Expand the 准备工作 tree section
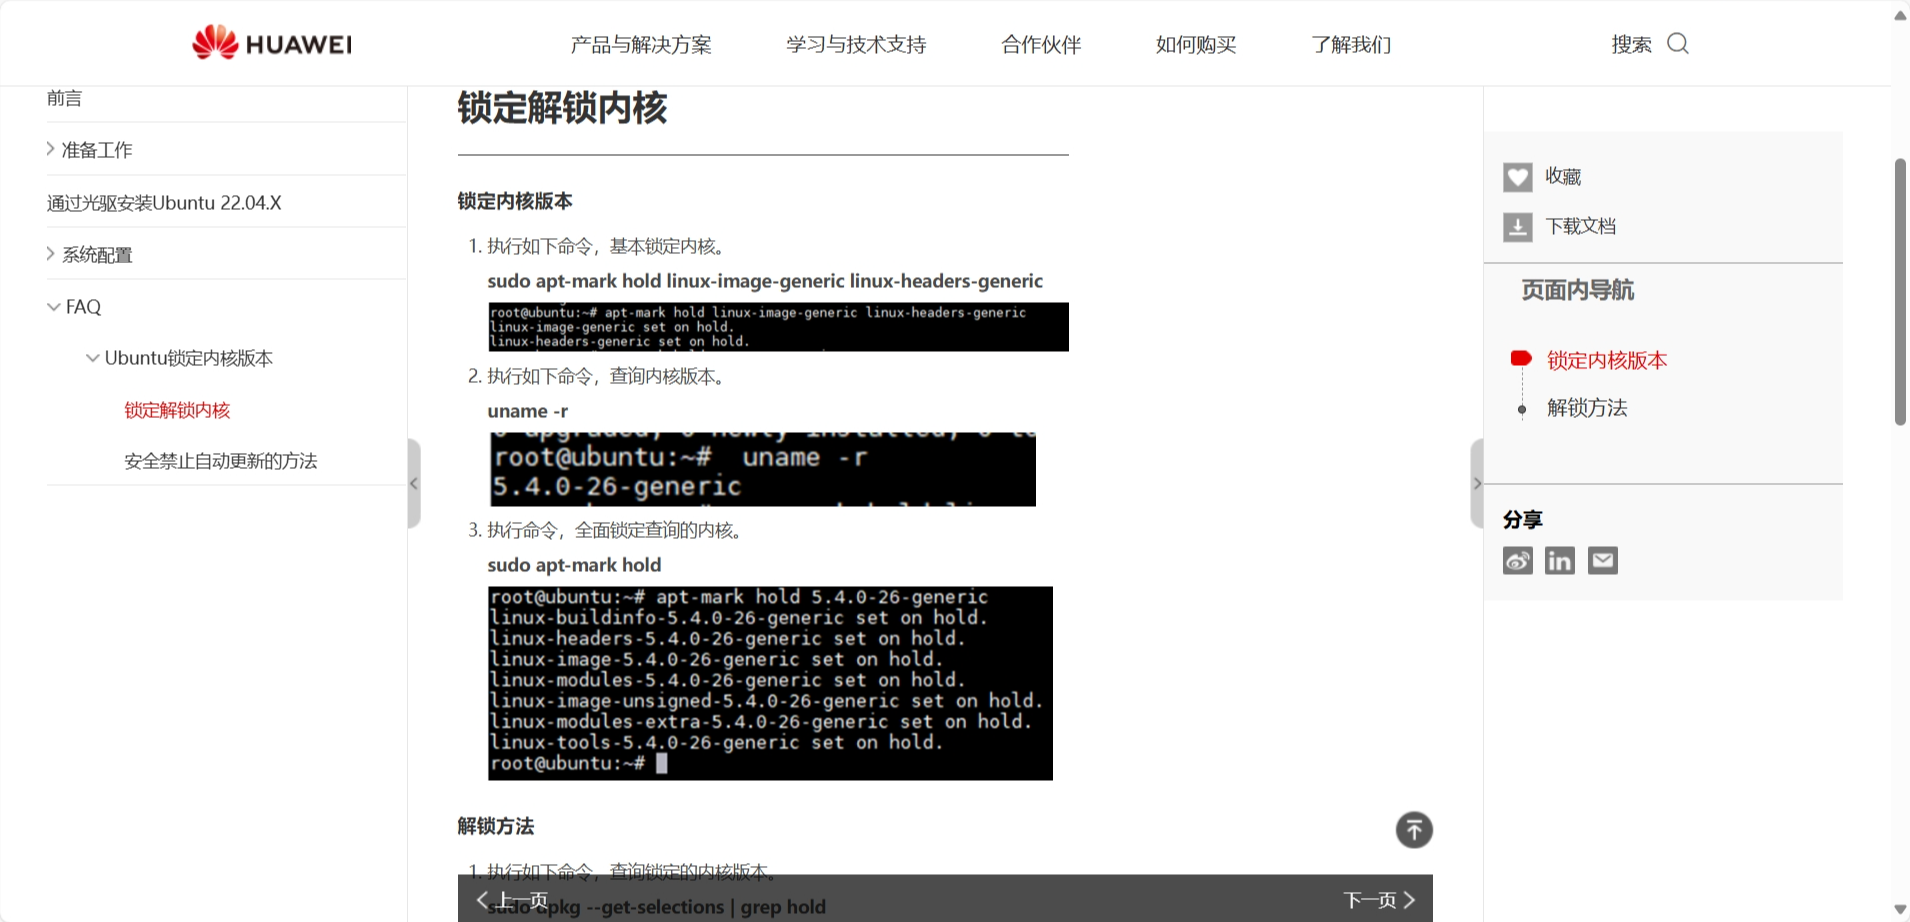 51,149
